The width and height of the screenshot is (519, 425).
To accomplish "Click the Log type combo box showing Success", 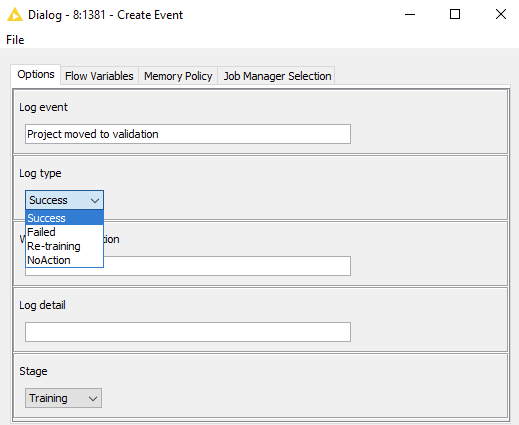I will click(x=64, y=200).
